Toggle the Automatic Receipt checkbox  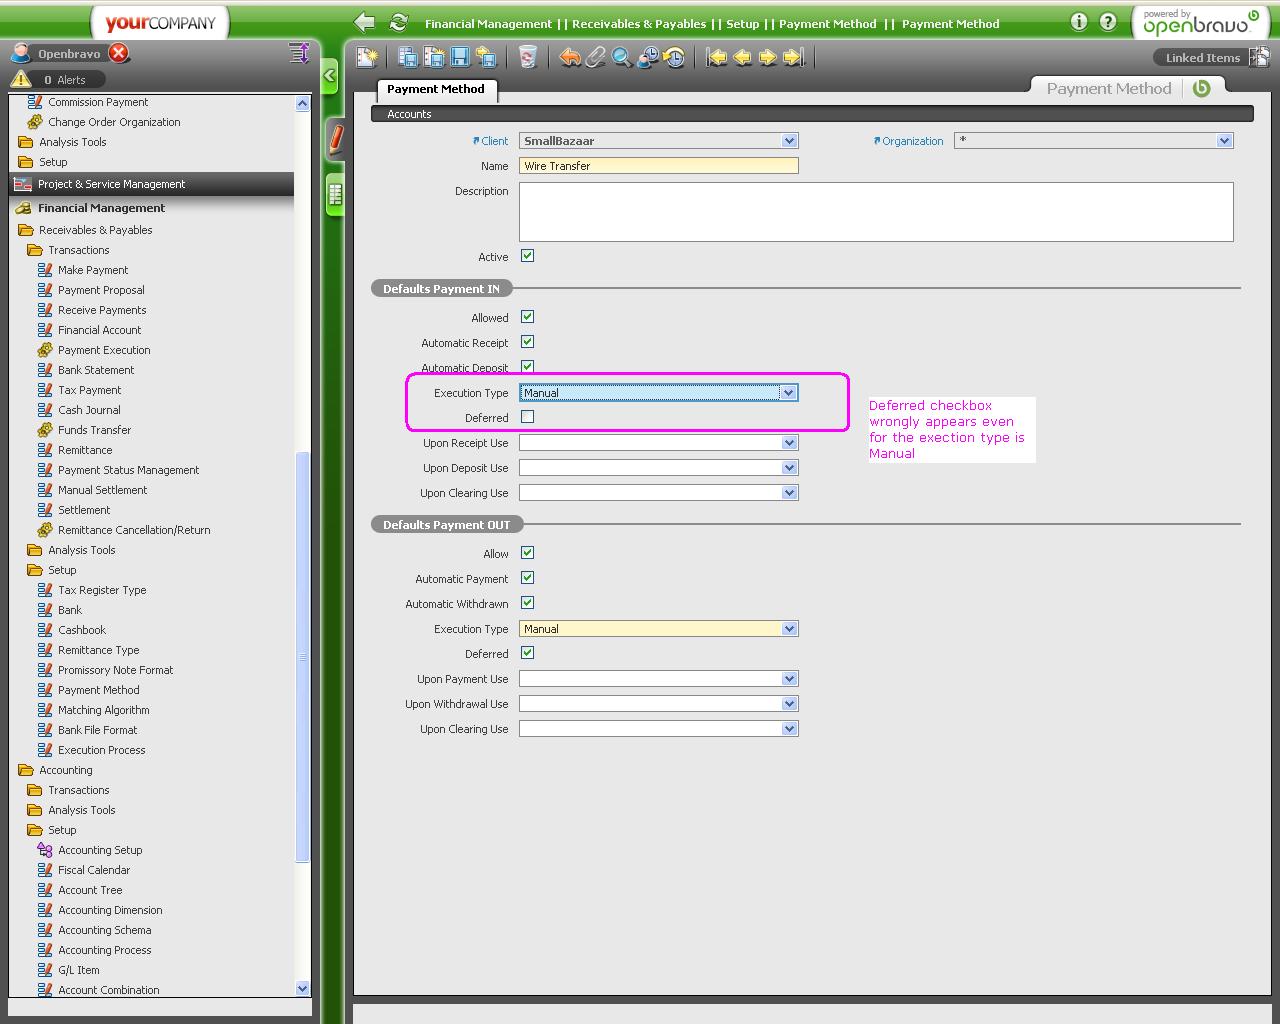[527, 342]
